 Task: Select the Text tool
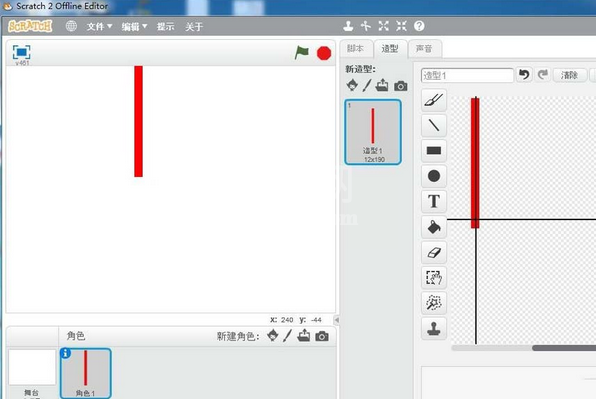tap(434, 201)
